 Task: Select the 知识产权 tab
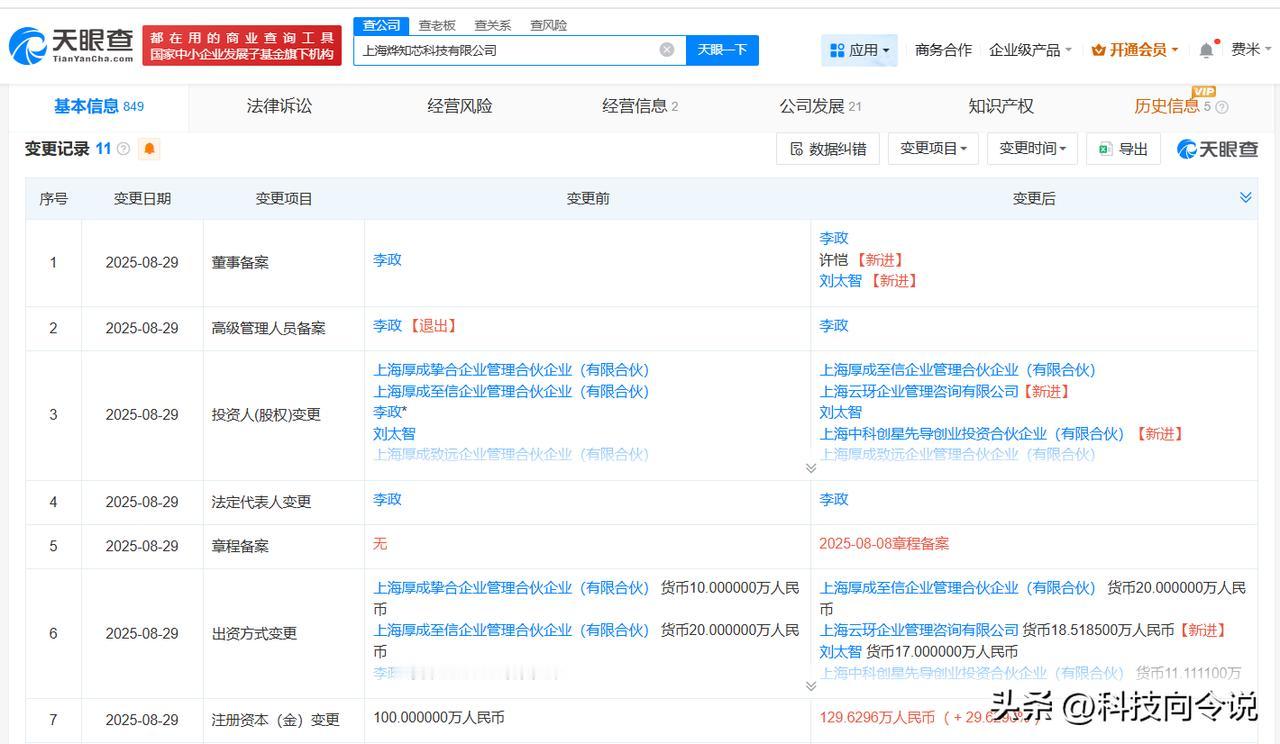1001,106
